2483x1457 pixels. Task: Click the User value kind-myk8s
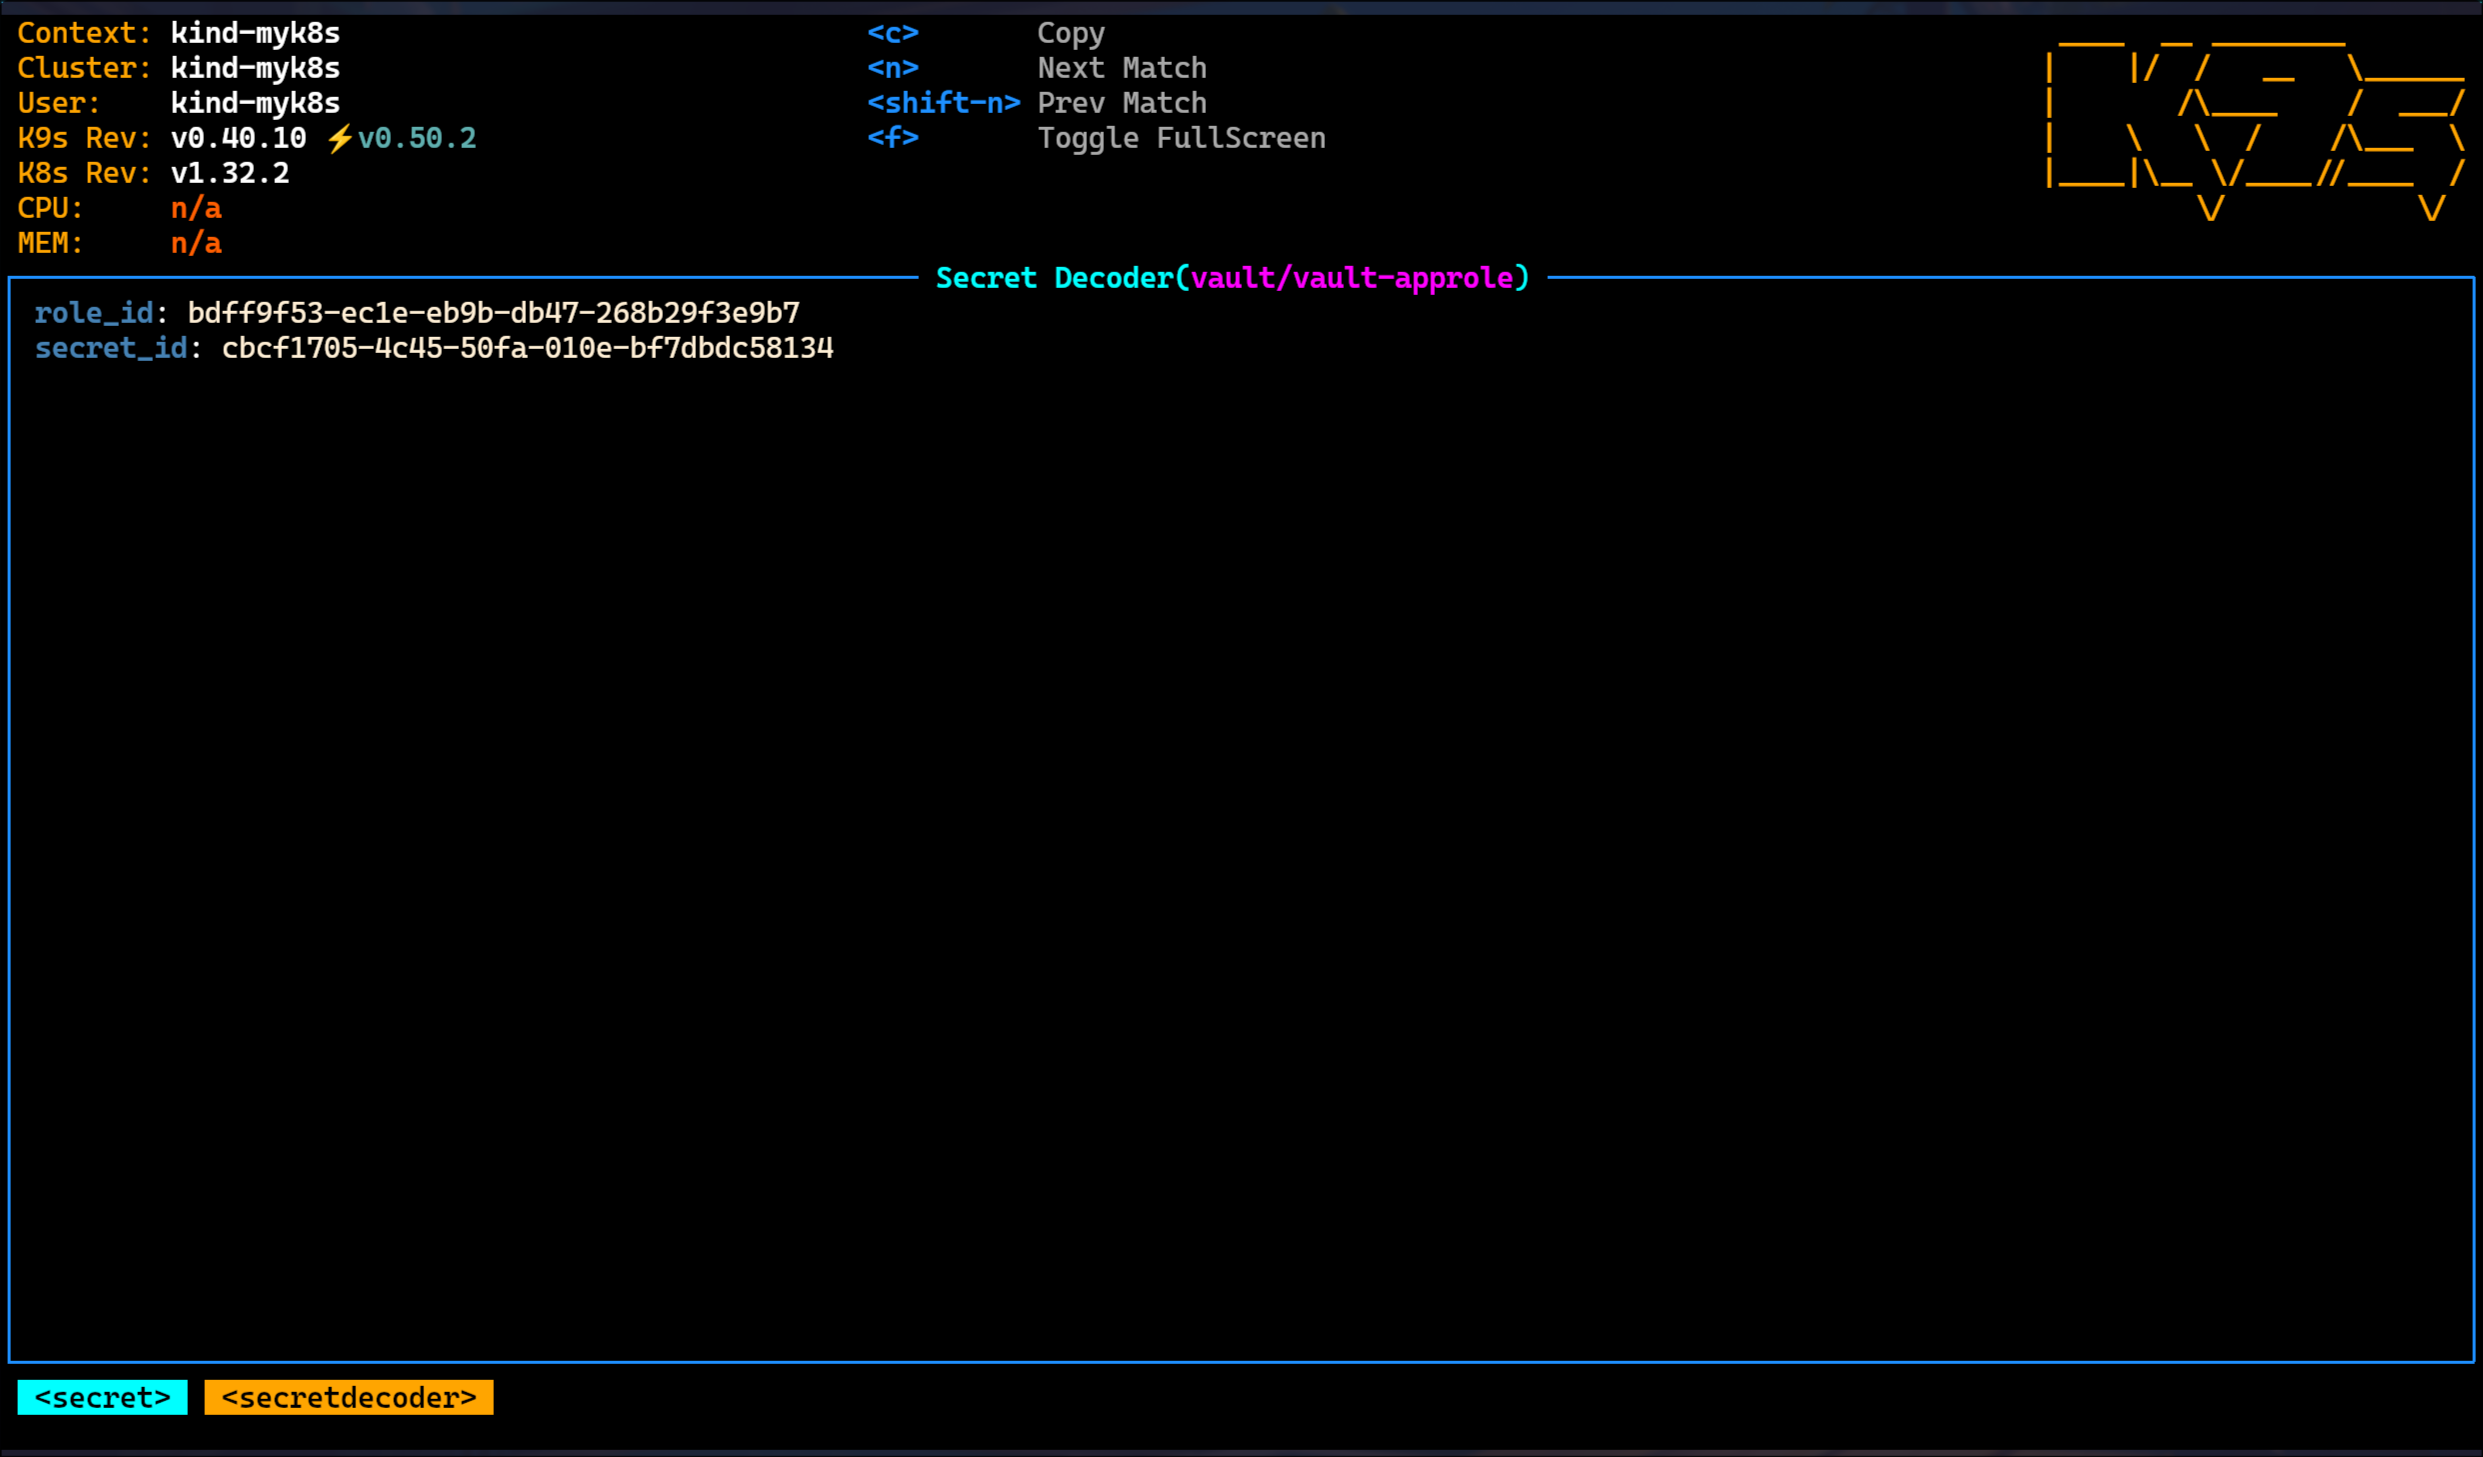click(x=255, y=103)
